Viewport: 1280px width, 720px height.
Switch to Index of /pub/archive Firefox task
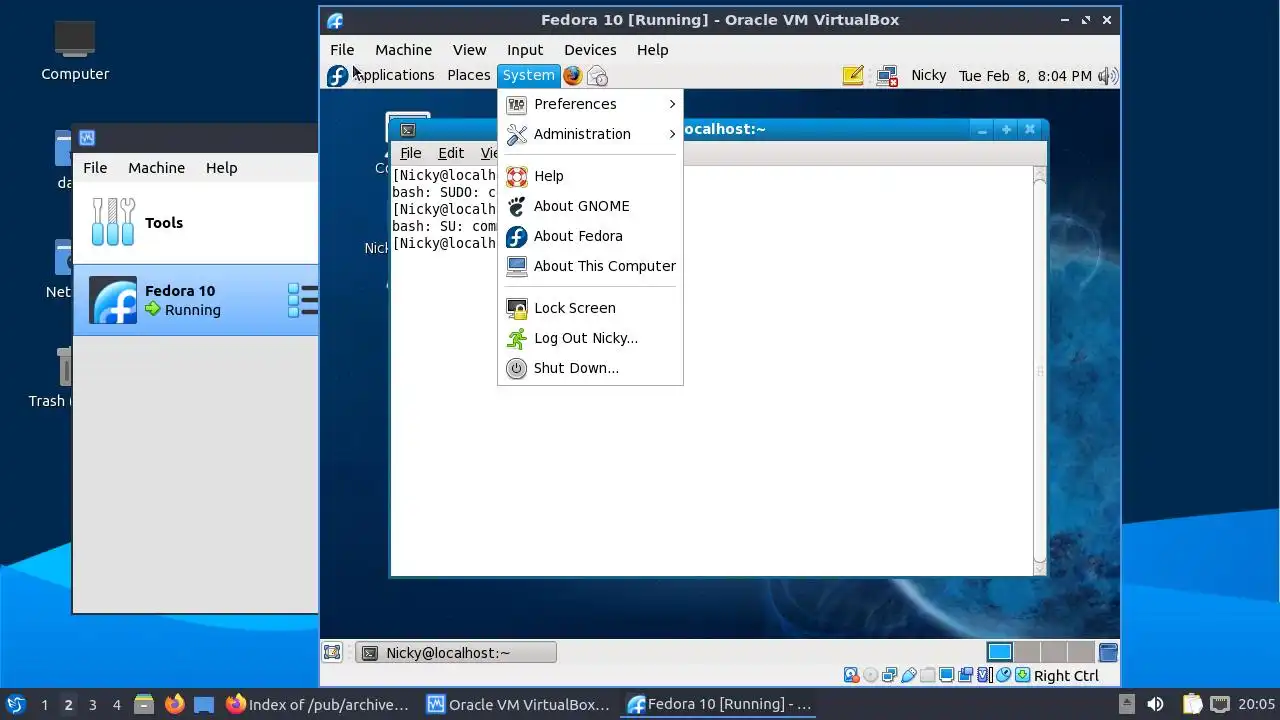[318, 704]
